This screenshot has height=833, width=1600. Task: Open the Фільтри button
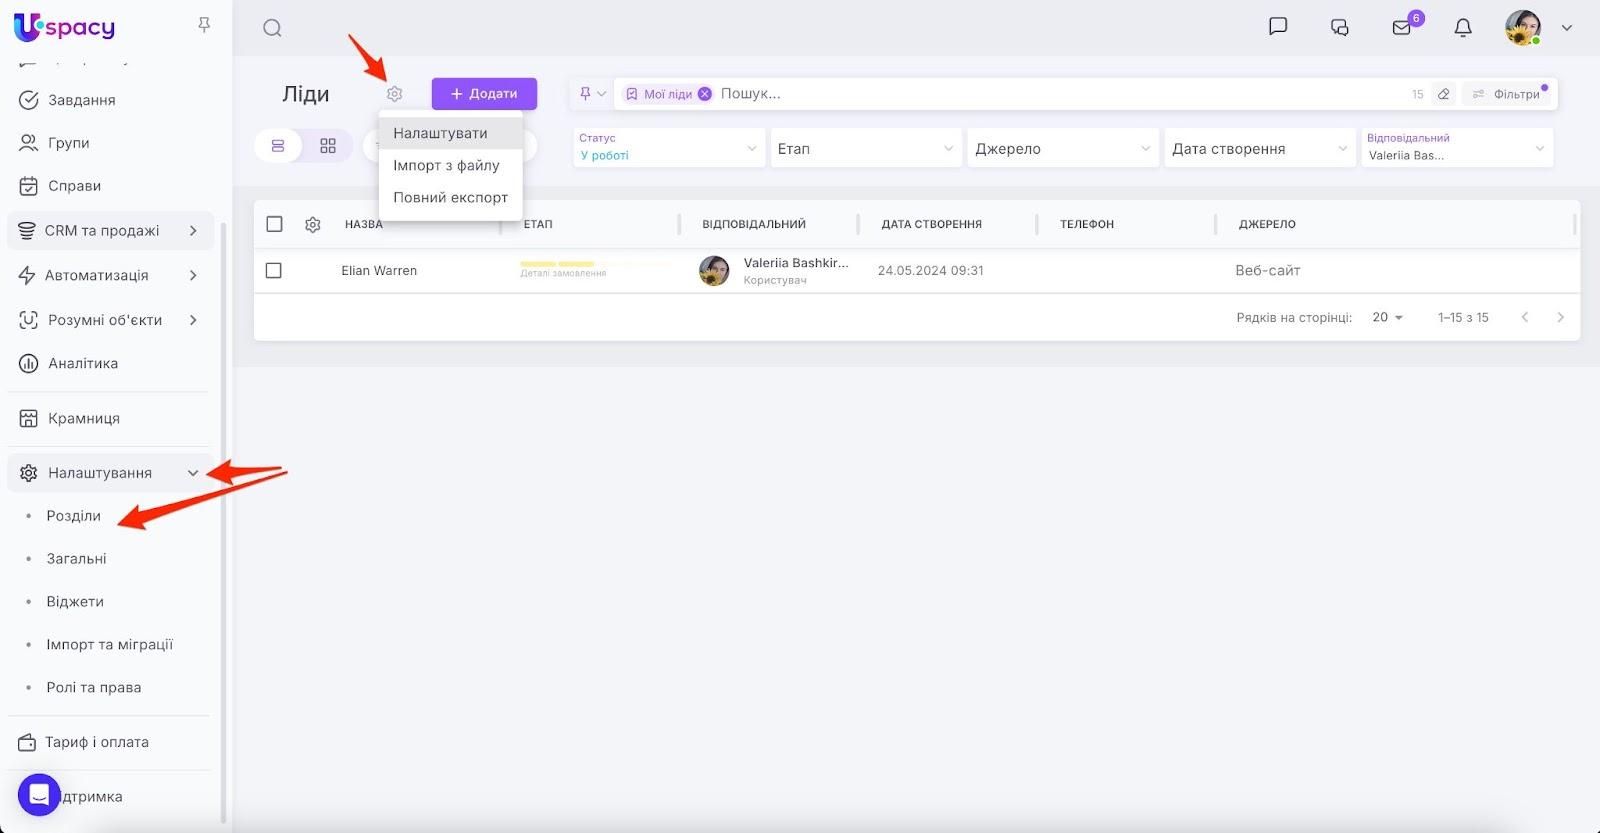click(x=1508, y=94)
